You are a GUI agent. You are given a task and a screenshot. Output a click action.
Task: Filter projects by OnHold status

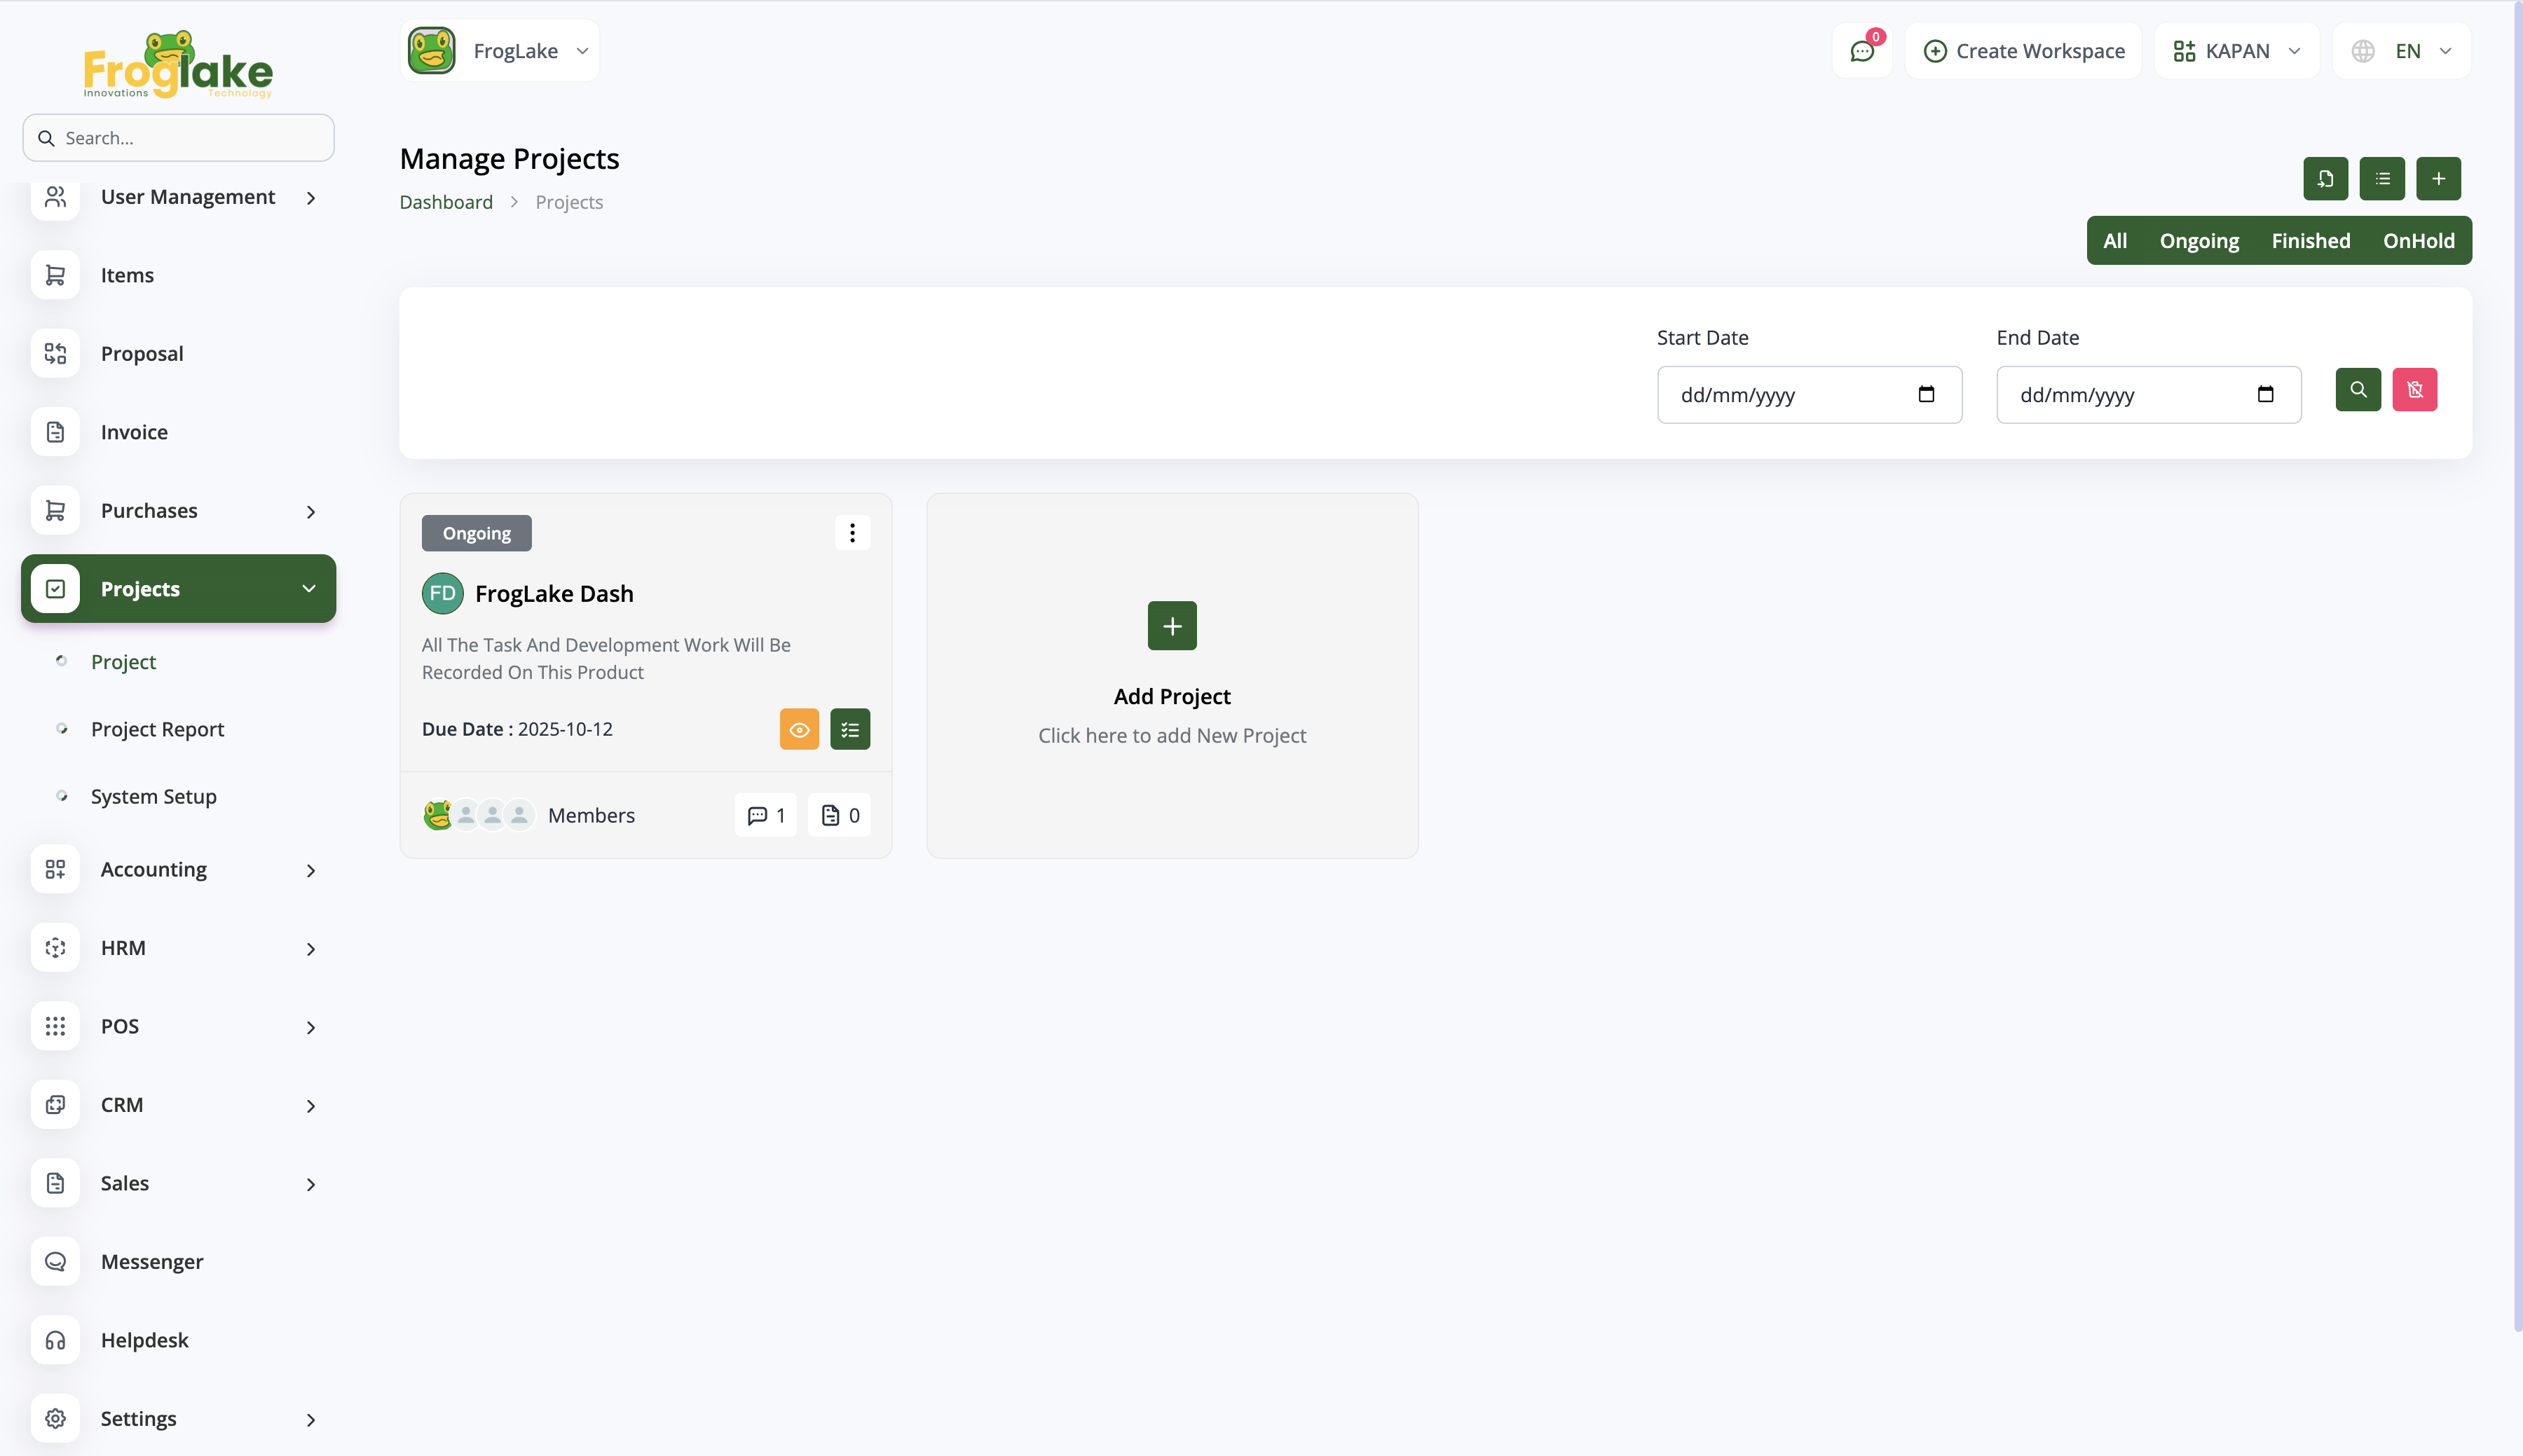(x=2418, y=241)
